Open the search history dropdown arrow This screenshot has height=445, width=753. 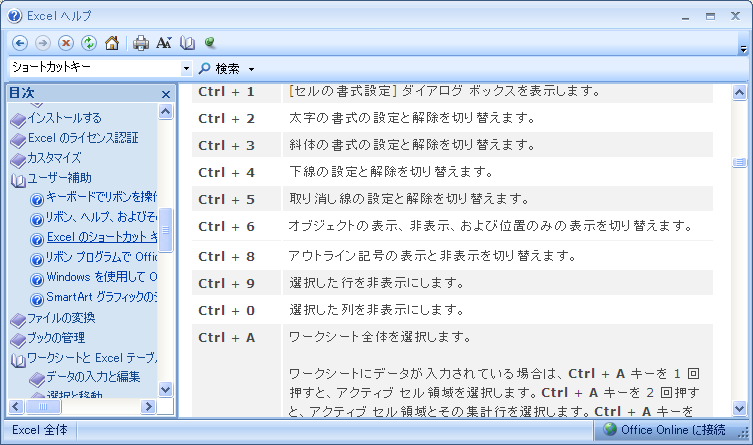(186, 69)
